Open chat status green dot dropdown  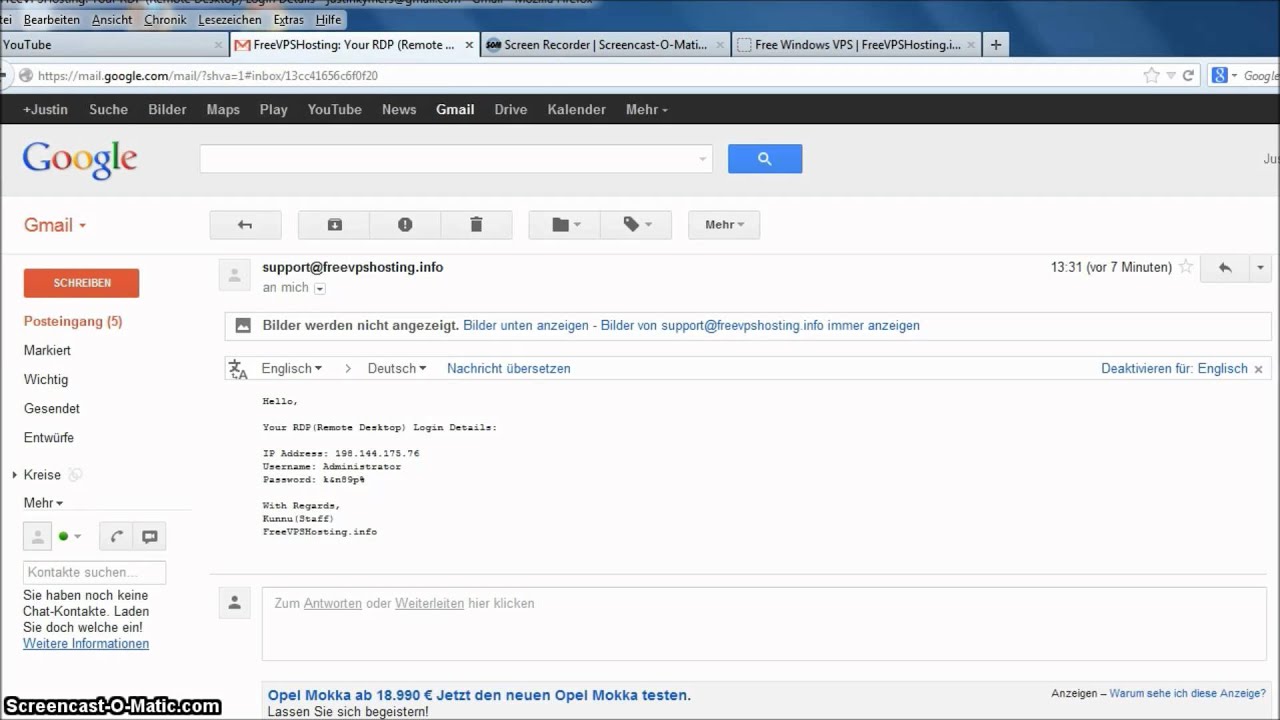tap(69, 536)
